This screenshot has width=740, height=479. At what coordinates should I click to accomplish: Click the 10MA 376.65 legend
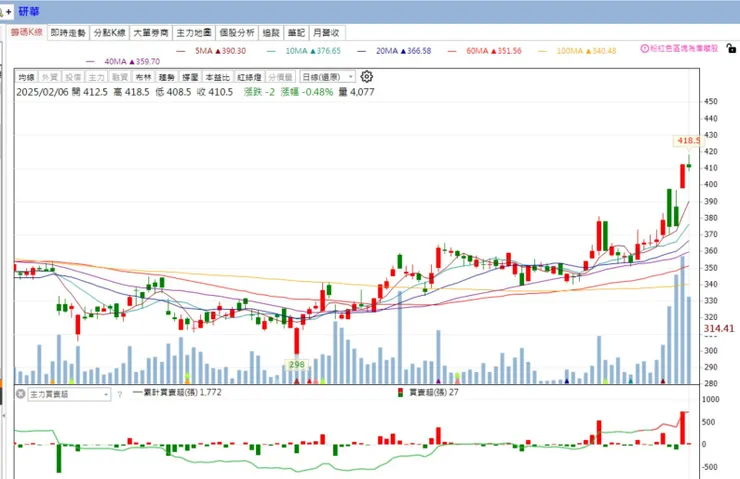[303, 50]
